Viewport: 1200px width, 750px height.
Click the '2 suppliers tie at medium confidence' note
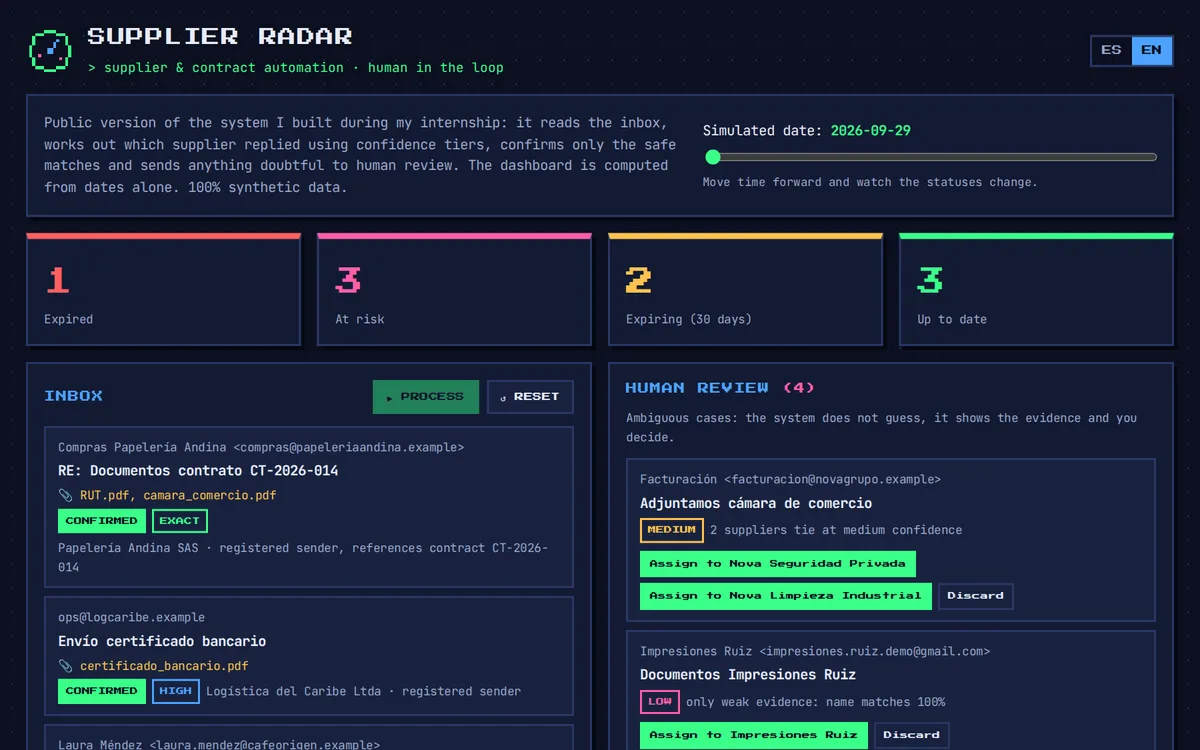click(x=836, y=530)
